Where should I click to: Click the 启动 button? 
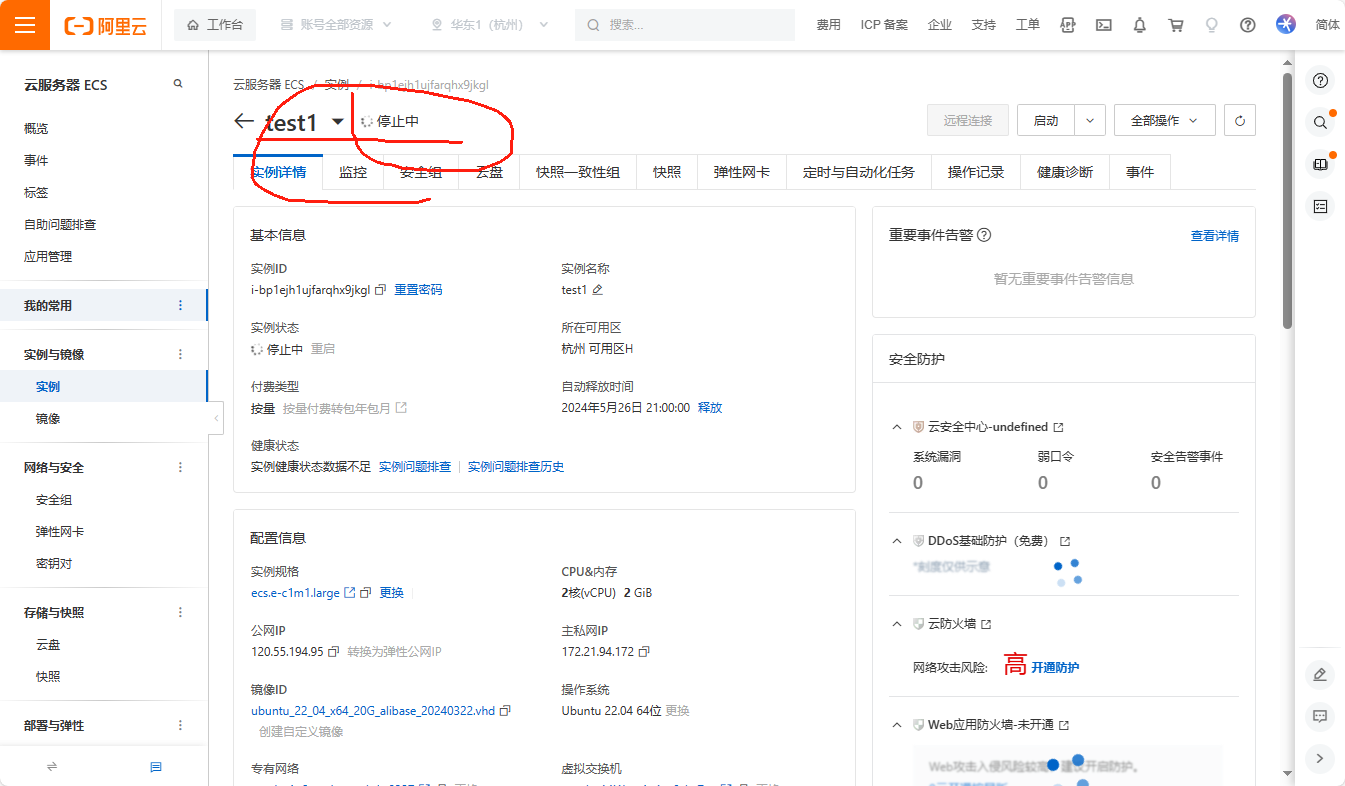pyautogui.click(x=1046, y=121)
